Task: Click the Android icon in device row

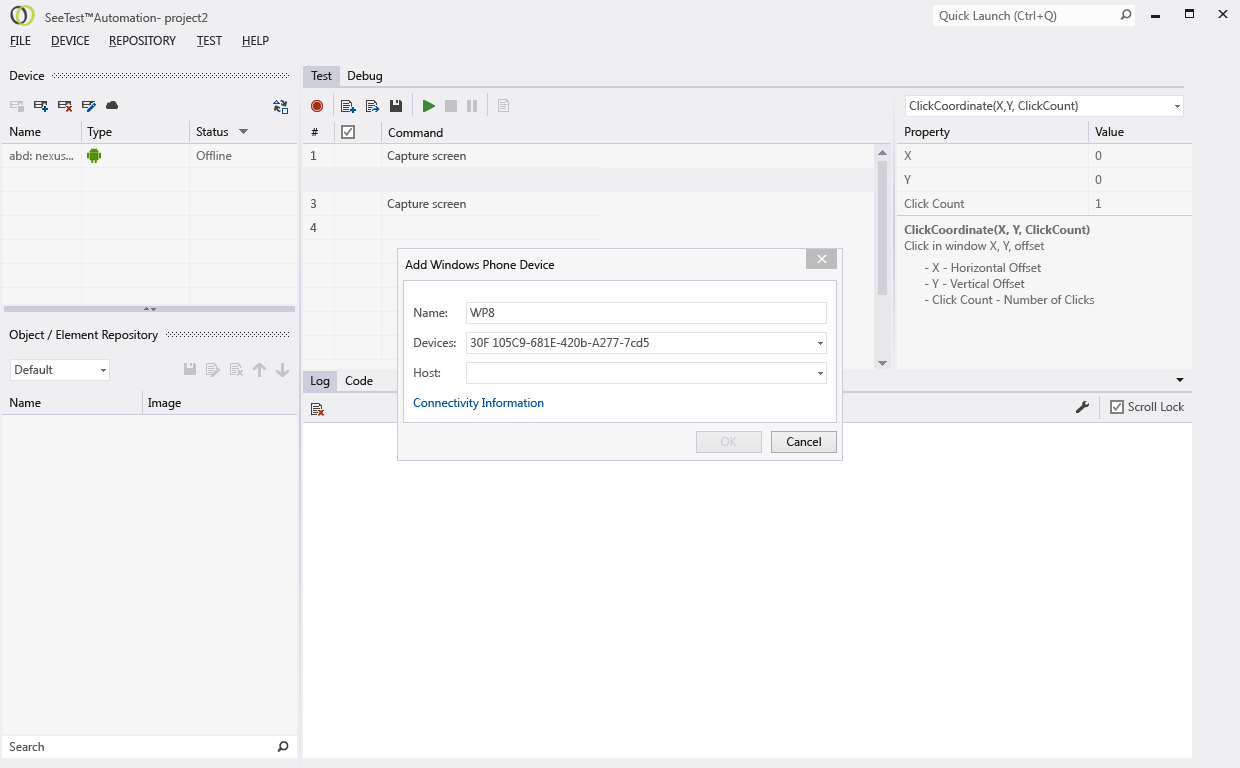Action: click(x=94, y=155)
